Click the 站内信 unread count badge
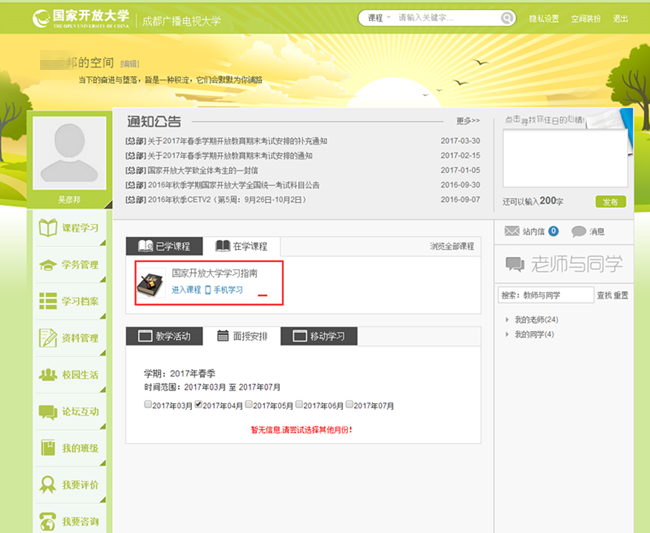 pyautogui.click(x=553, y=231)
